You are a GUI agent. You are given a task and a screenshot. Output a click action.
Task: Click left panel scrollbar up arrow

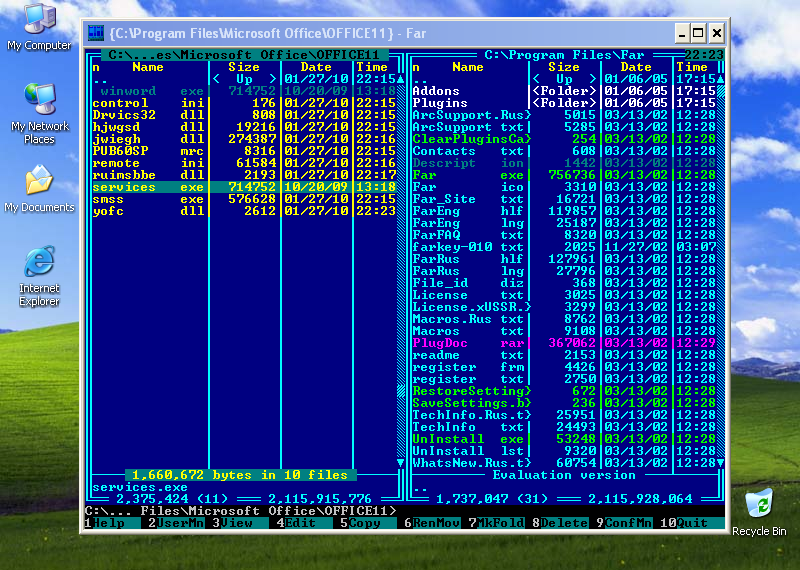click(401, 79)
